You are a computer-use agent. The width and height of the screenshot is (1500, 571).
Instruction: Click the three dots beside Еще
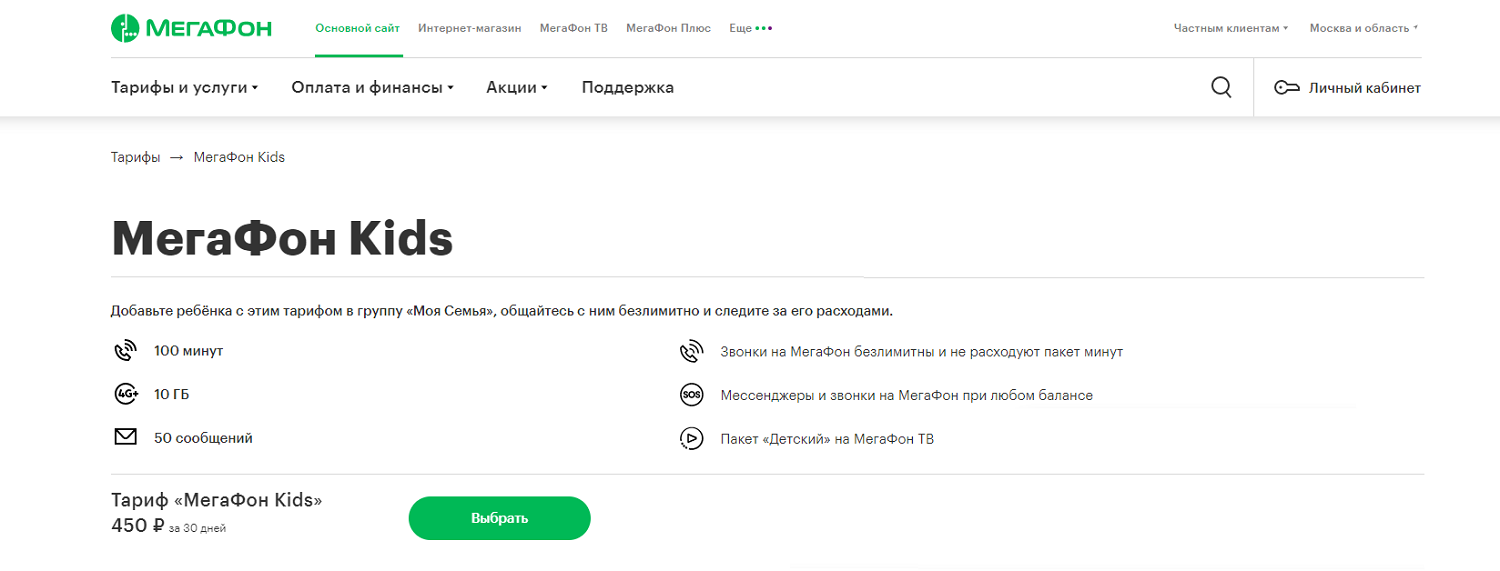[764, 28]
